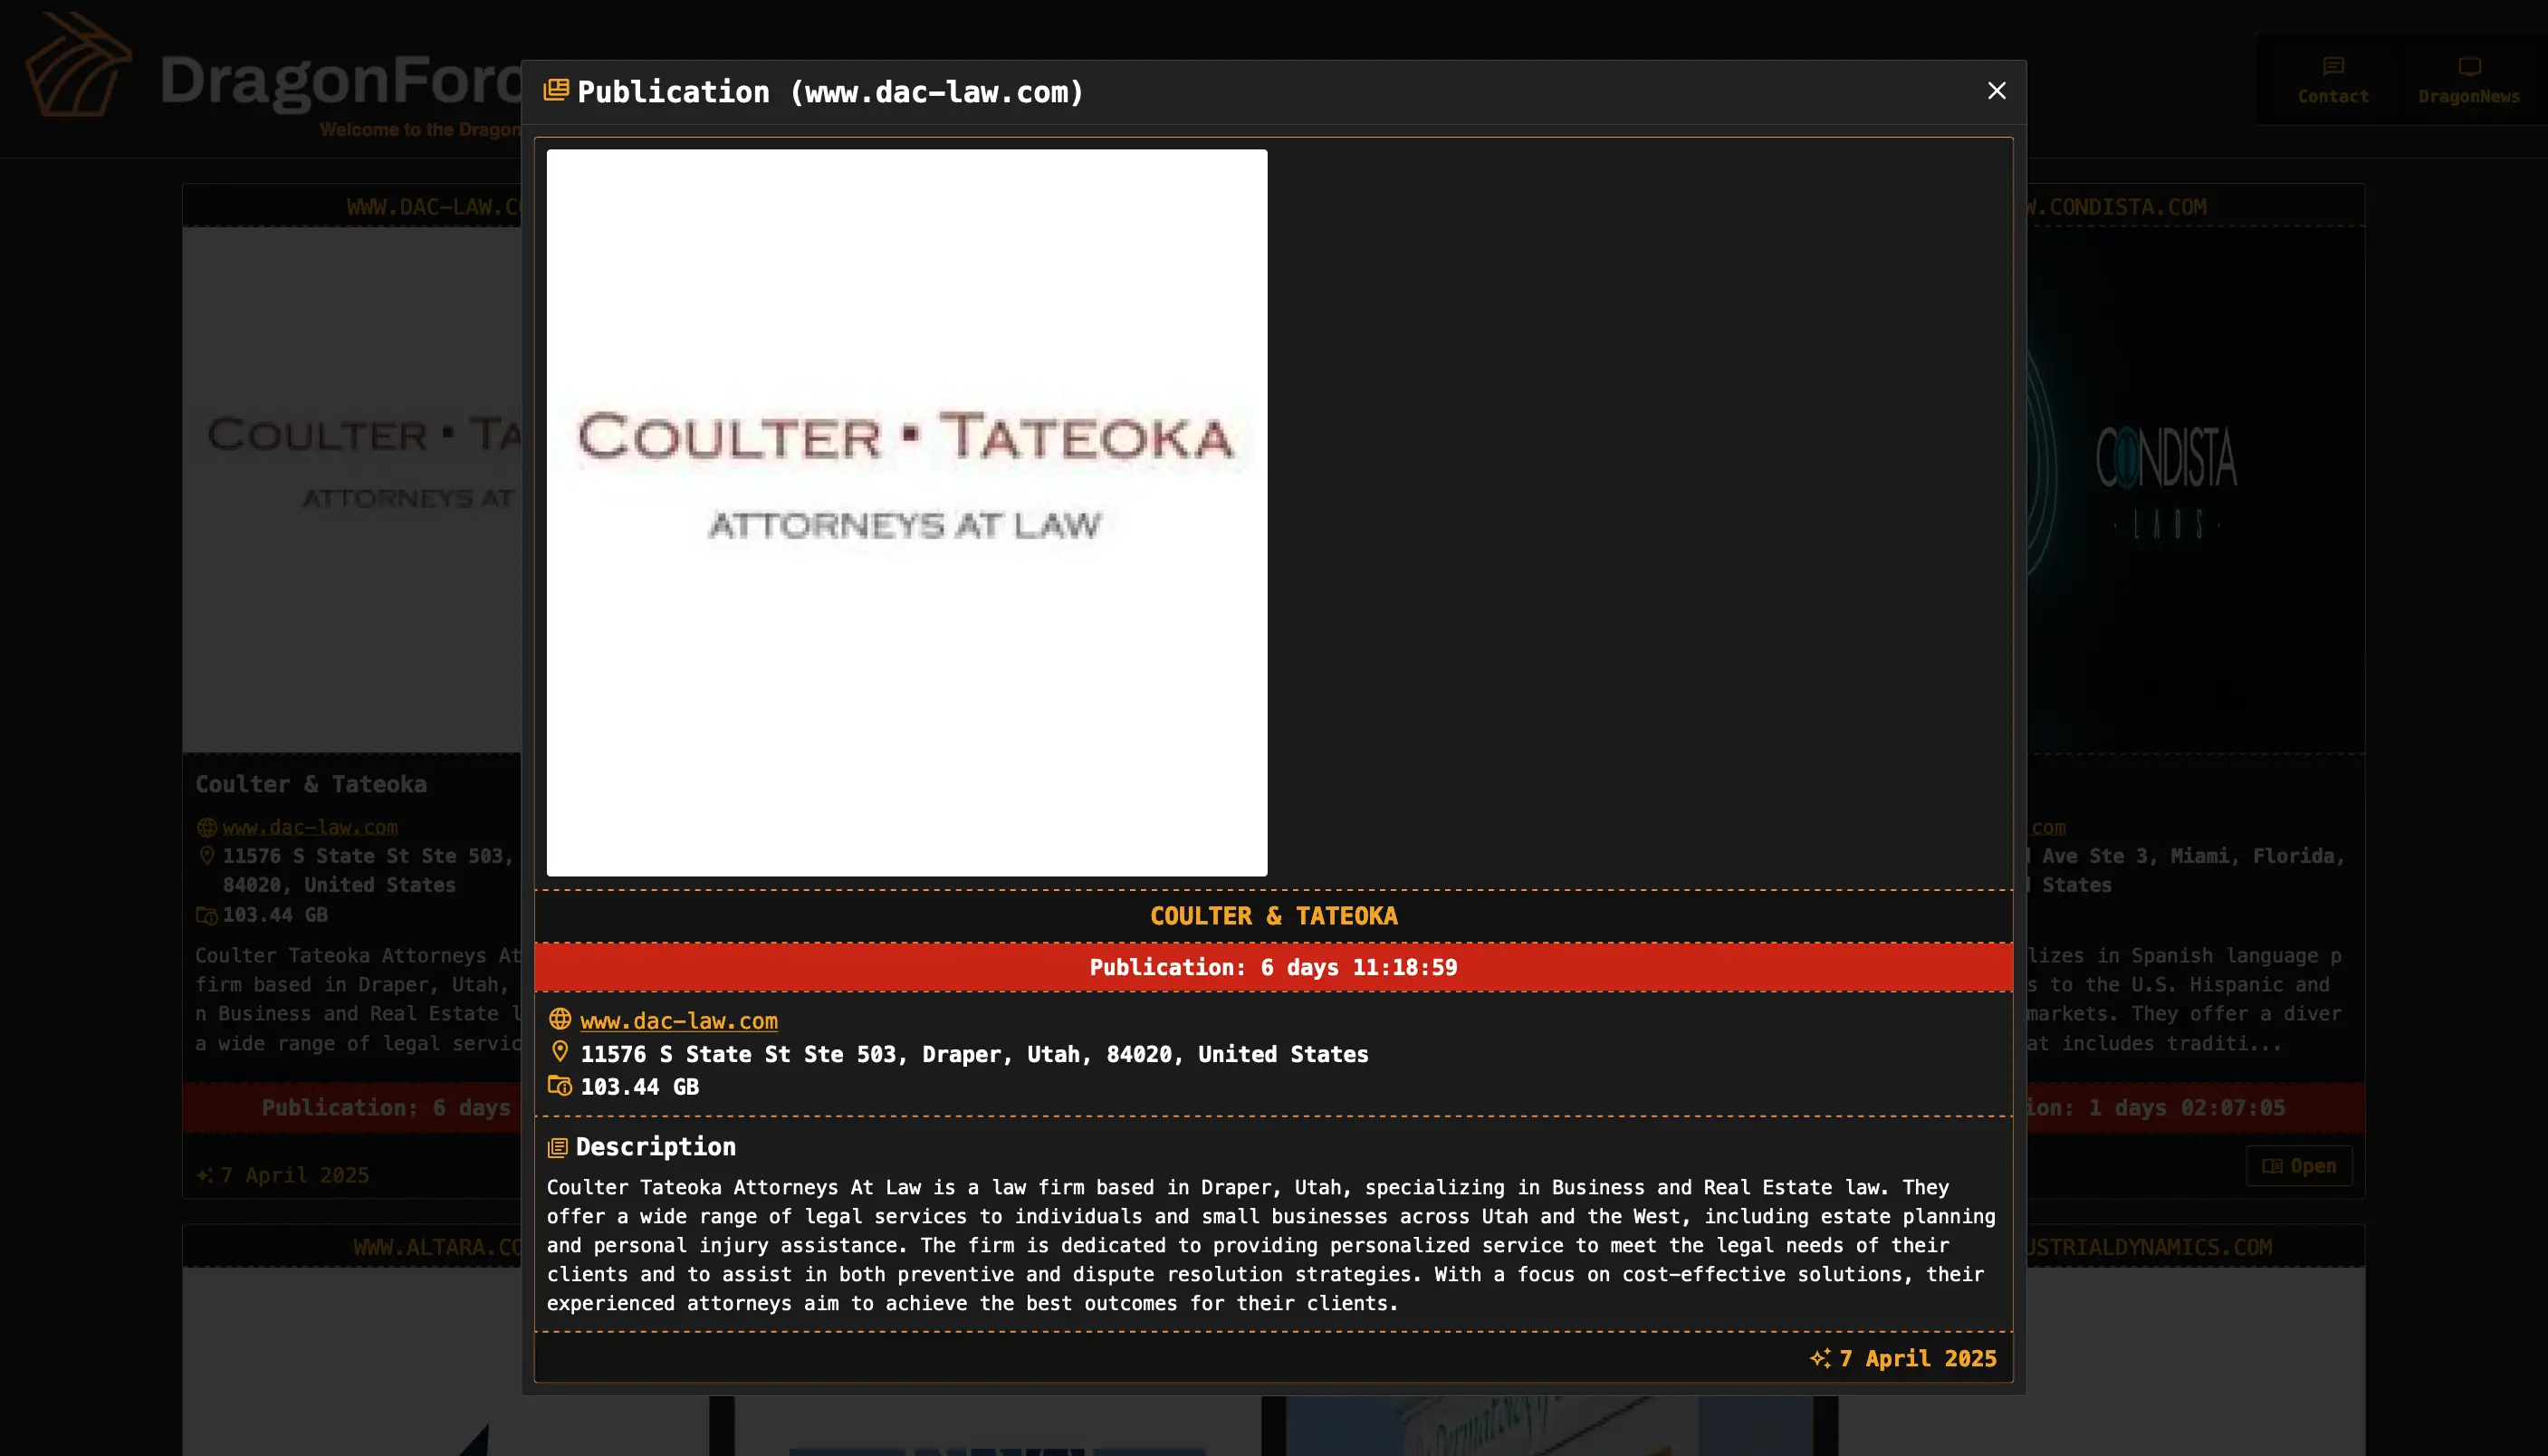Image resolution: width=2548 pixels, height=1456 pixels.
Task: Click the dialog title Publication (www.dac-law.com)
Action: click(x=830, y=92)
